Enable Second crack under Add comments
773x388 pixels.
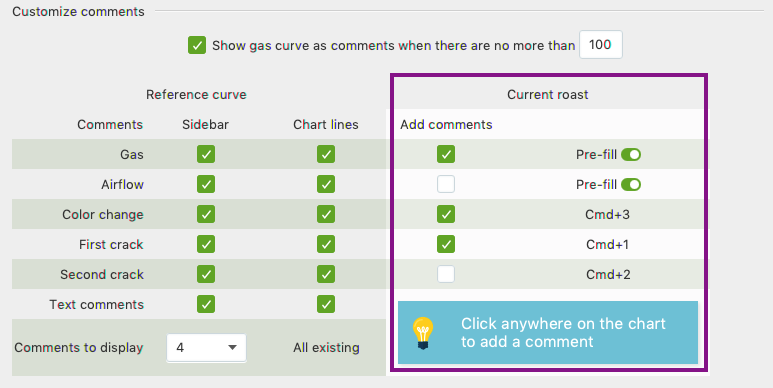446,274
